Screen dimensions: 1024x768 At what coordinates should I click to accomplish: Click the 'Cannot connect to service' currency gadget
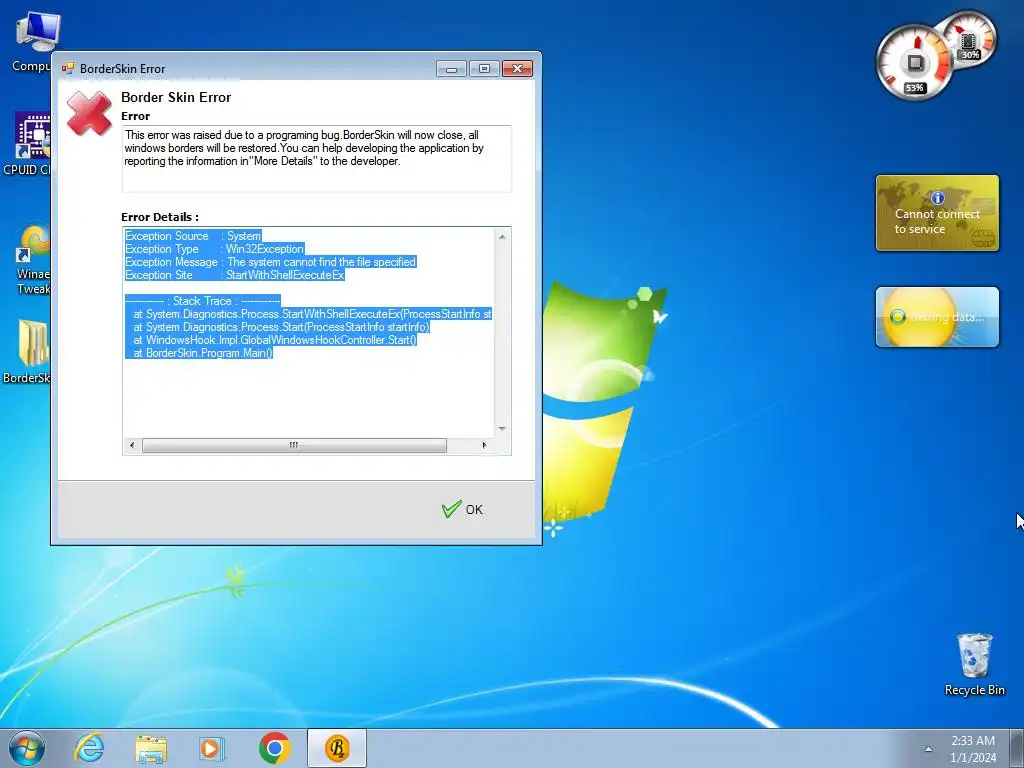(937, 213)
